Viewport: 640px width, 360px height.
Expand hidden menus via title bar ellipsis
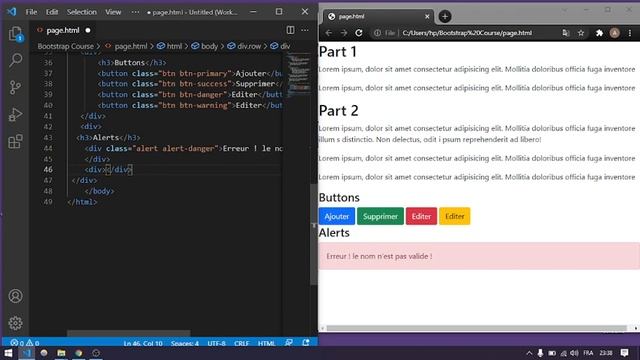click(135, 12)
